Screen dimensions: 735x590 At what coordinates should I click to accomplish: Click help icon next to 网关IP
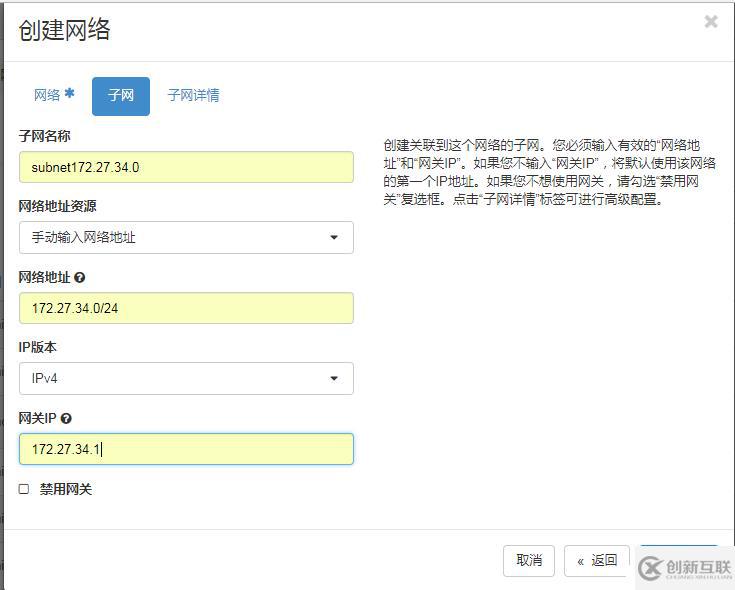click(66, 418)
